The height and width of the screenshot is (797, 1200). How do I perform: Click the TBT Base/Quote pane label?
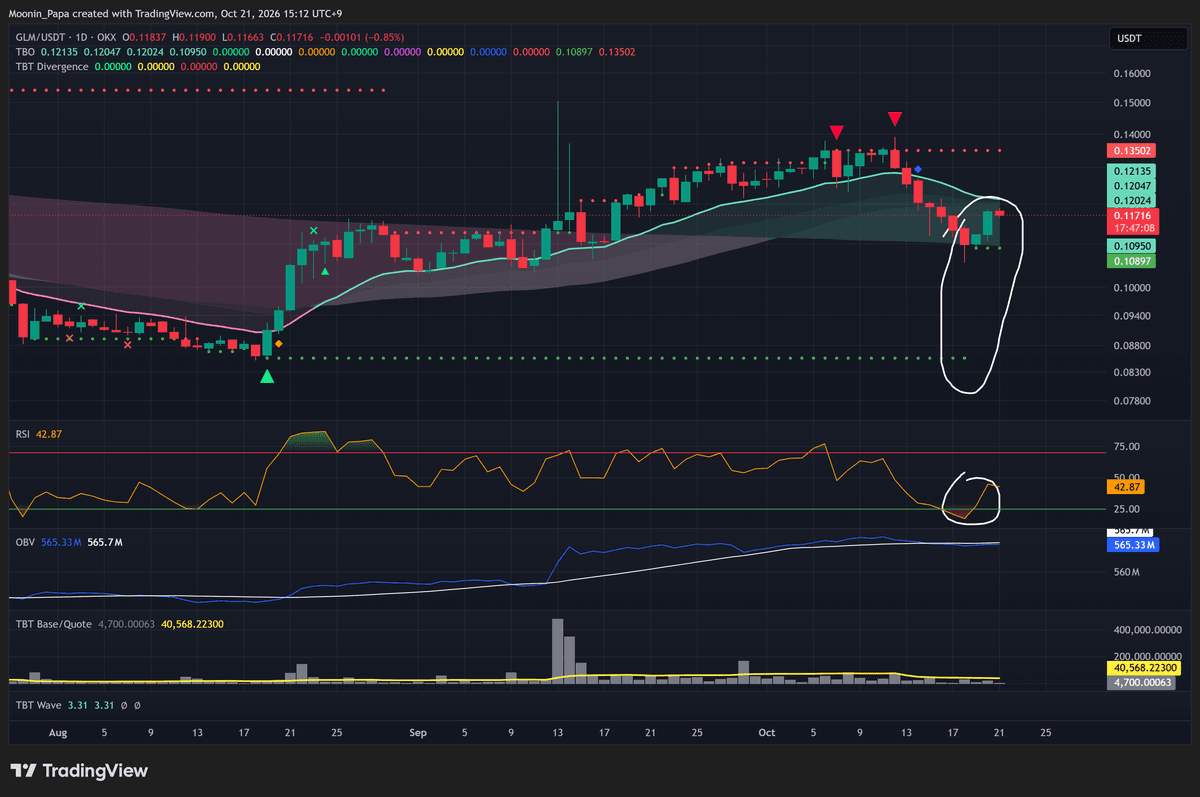(x=53, y=624)
